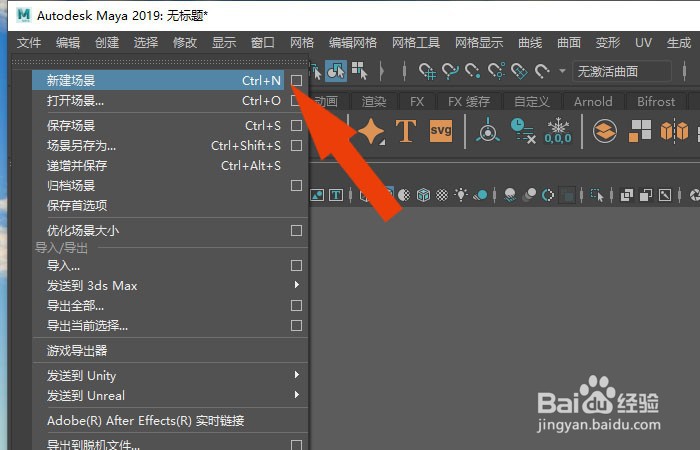Switch to the Arnold shelf tab
The height and width of the screenshot is (450, 700).
593,102
